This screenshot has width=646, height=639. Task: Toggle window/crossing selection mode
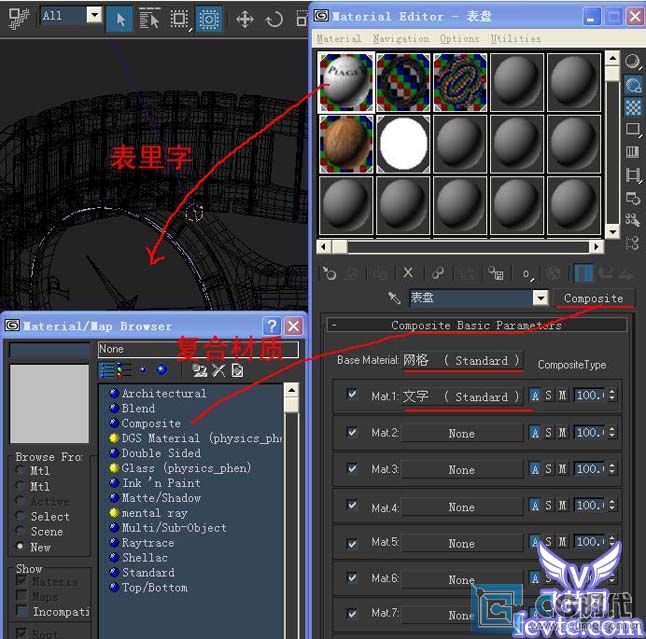point(209,19)
